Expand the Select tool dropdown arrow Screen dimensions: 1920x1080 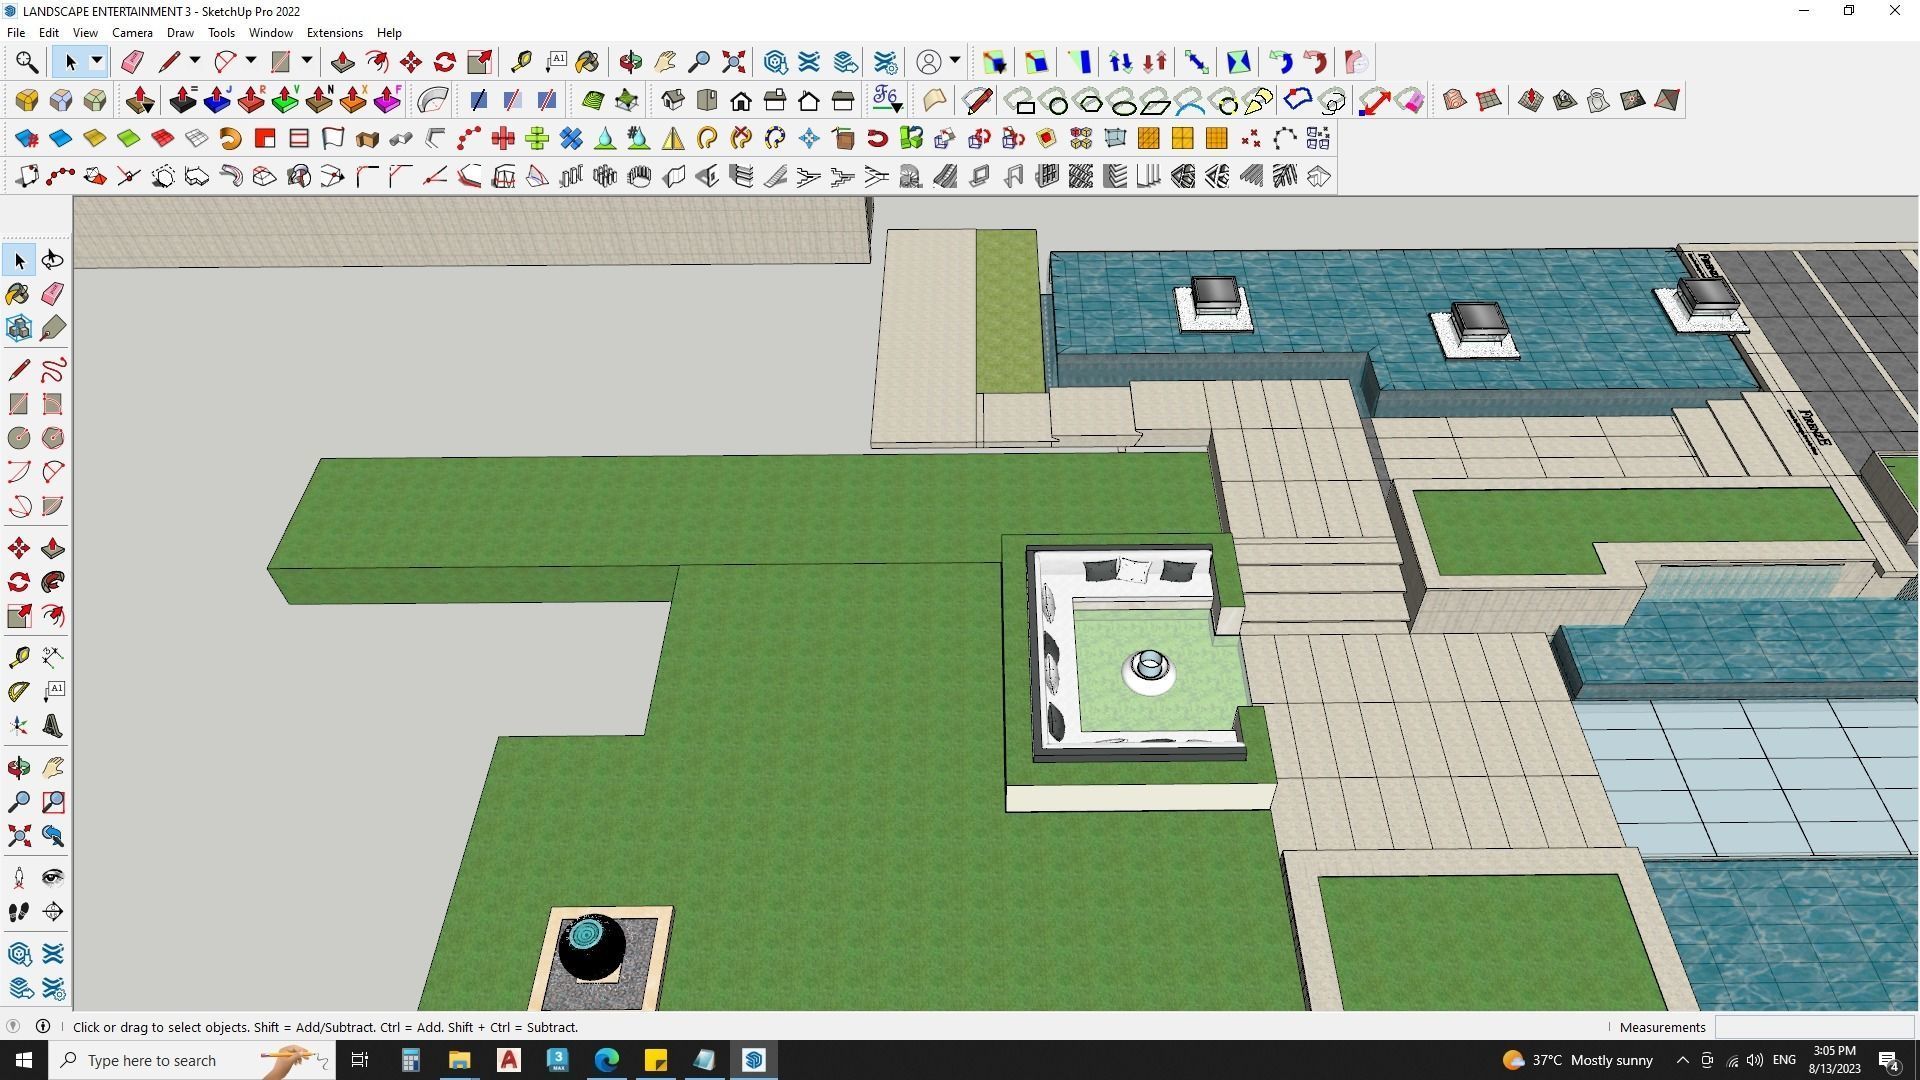97,62
